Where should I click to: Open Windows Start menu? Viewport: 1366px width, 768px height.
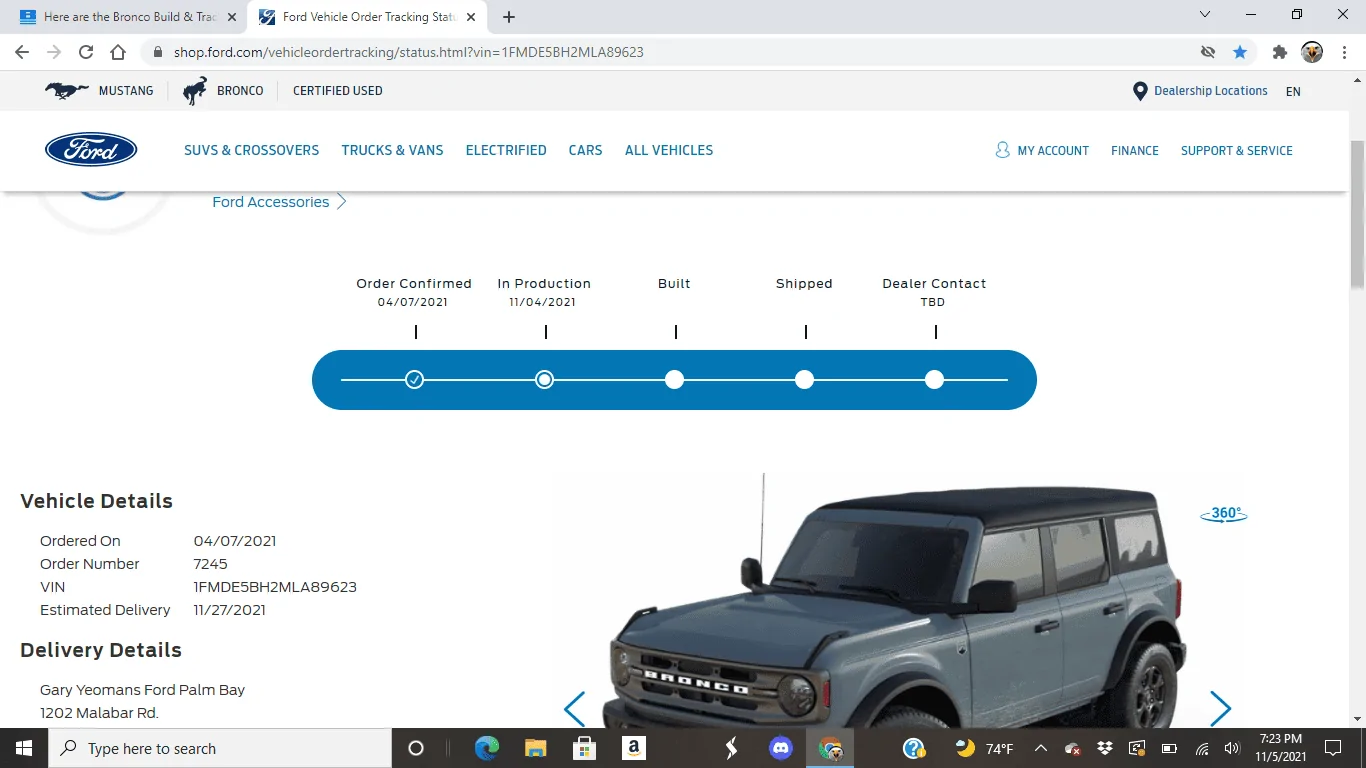point(24,748)
